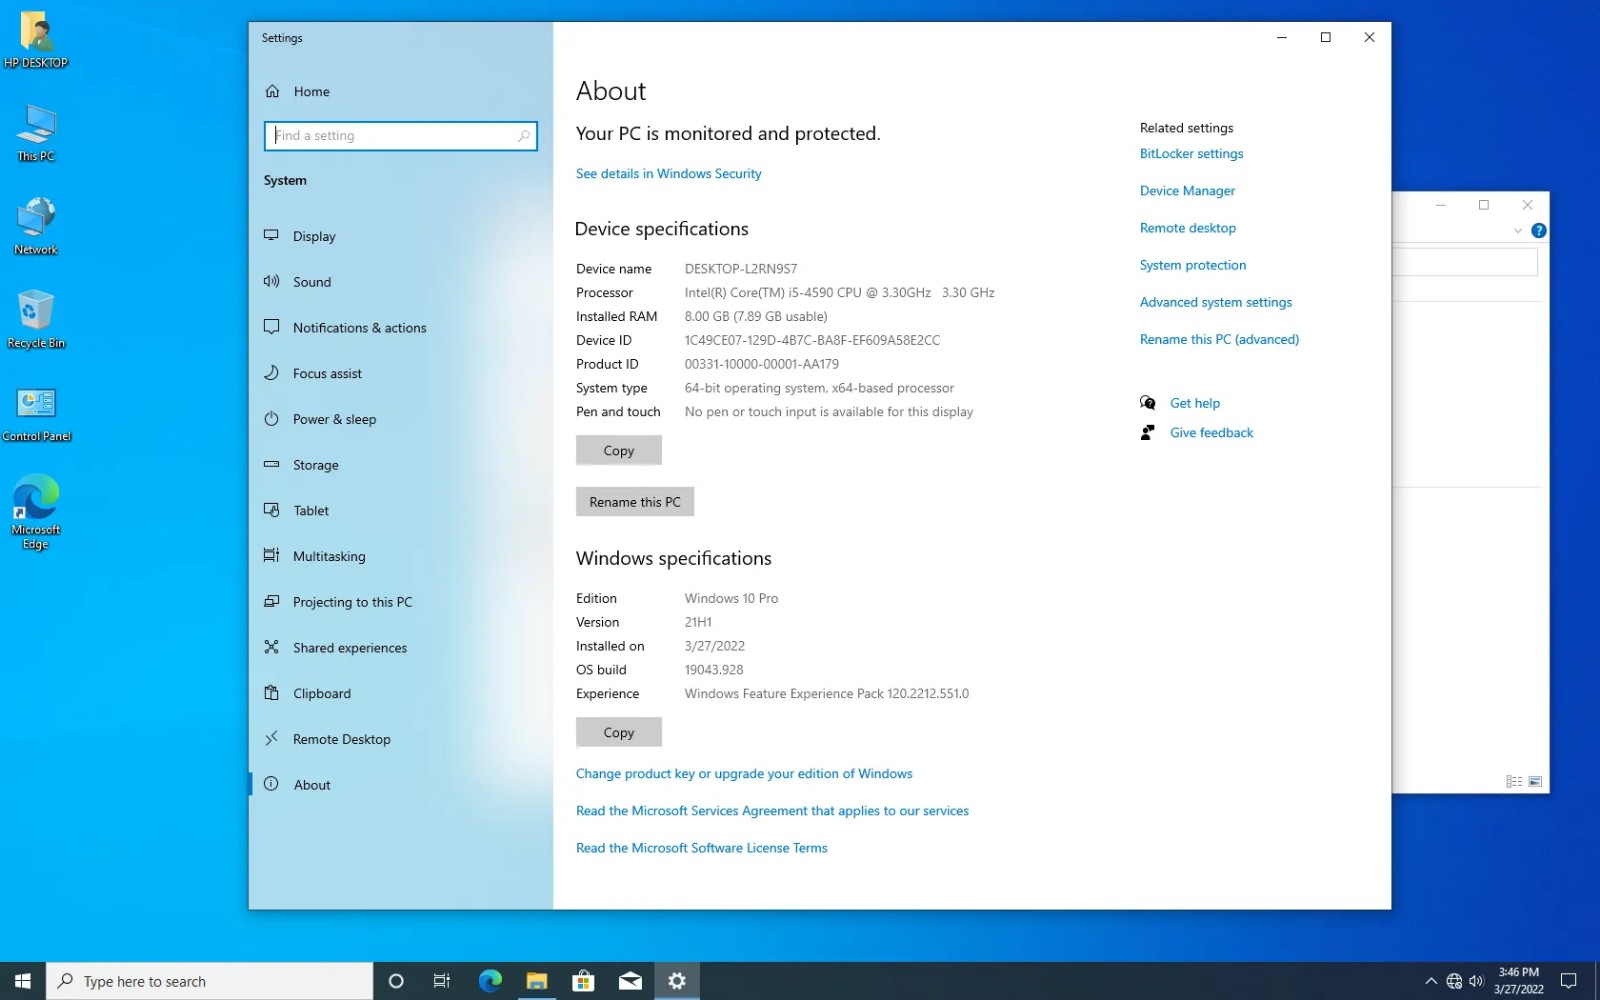
Task: Open Mail app from the taskbar
Action: pyautogui.click(x=630, y=981)
